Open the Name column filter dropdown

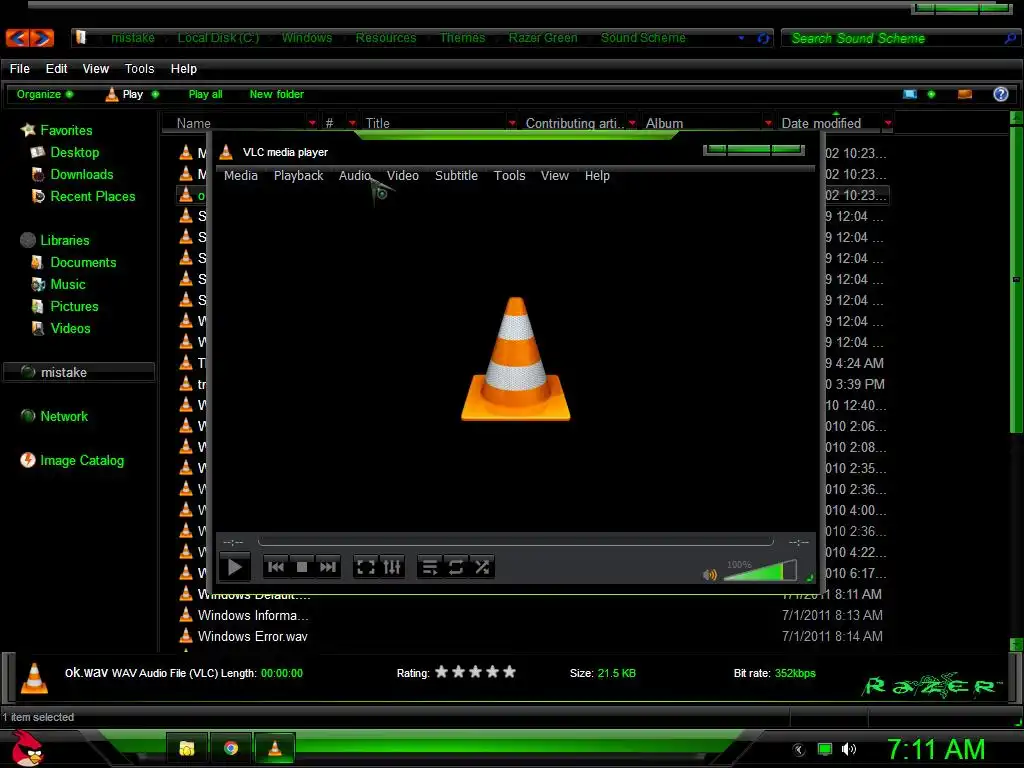coord(312,123)
